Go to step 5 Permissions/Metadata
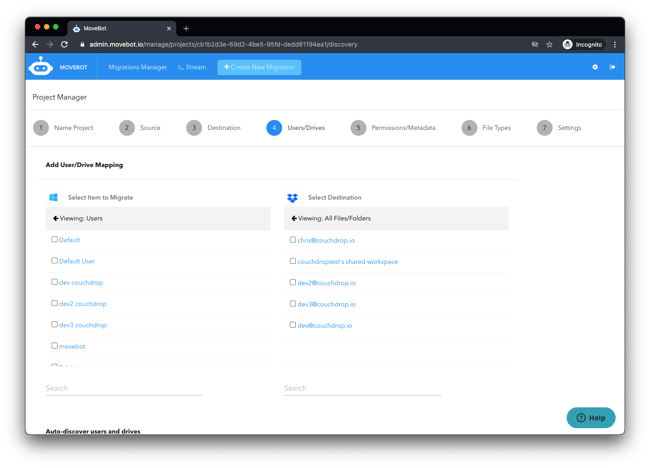Screen dimensions: 650x468 [358, 128]
